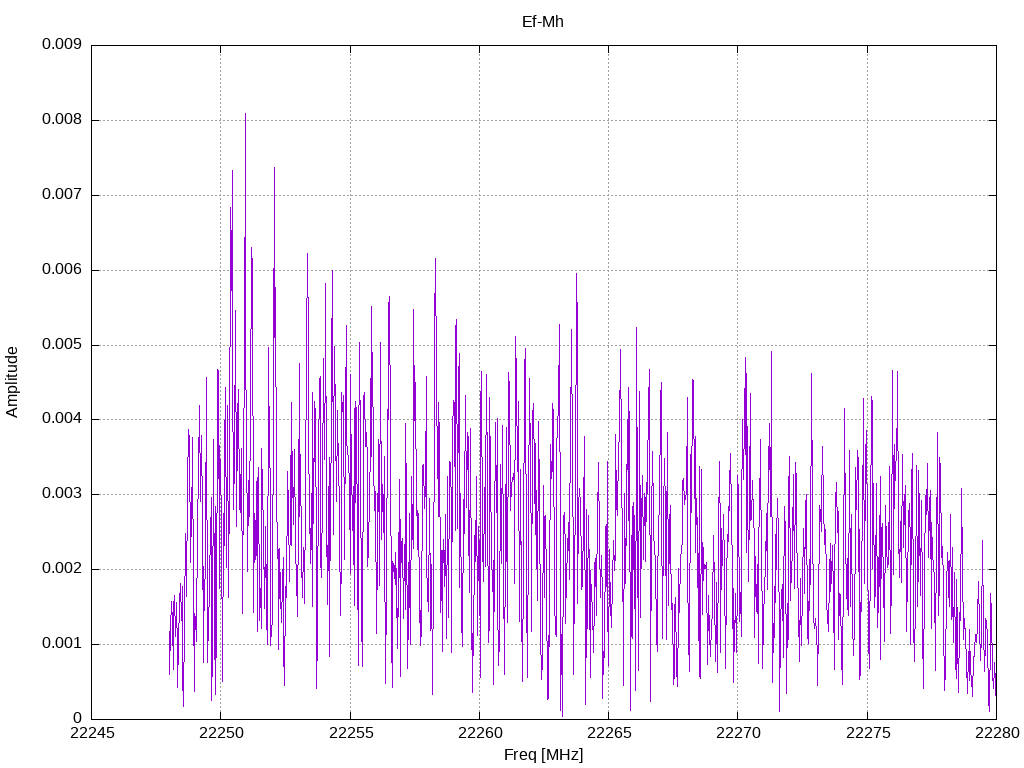Select the 22270 x-axis tick label
Screen dimensions: 1024x768
tap(738, 733)
